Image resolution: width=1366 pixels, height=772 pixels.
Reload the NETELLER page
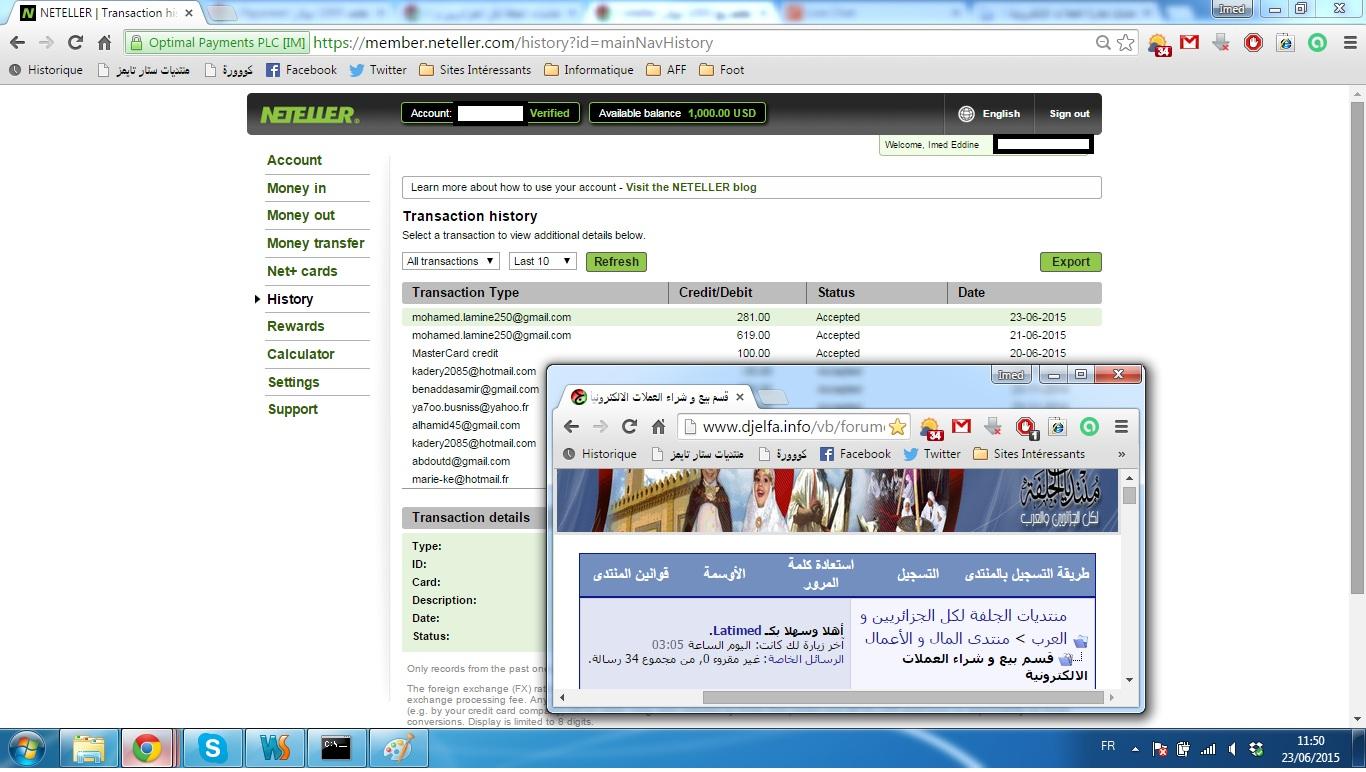click(75, 42)
